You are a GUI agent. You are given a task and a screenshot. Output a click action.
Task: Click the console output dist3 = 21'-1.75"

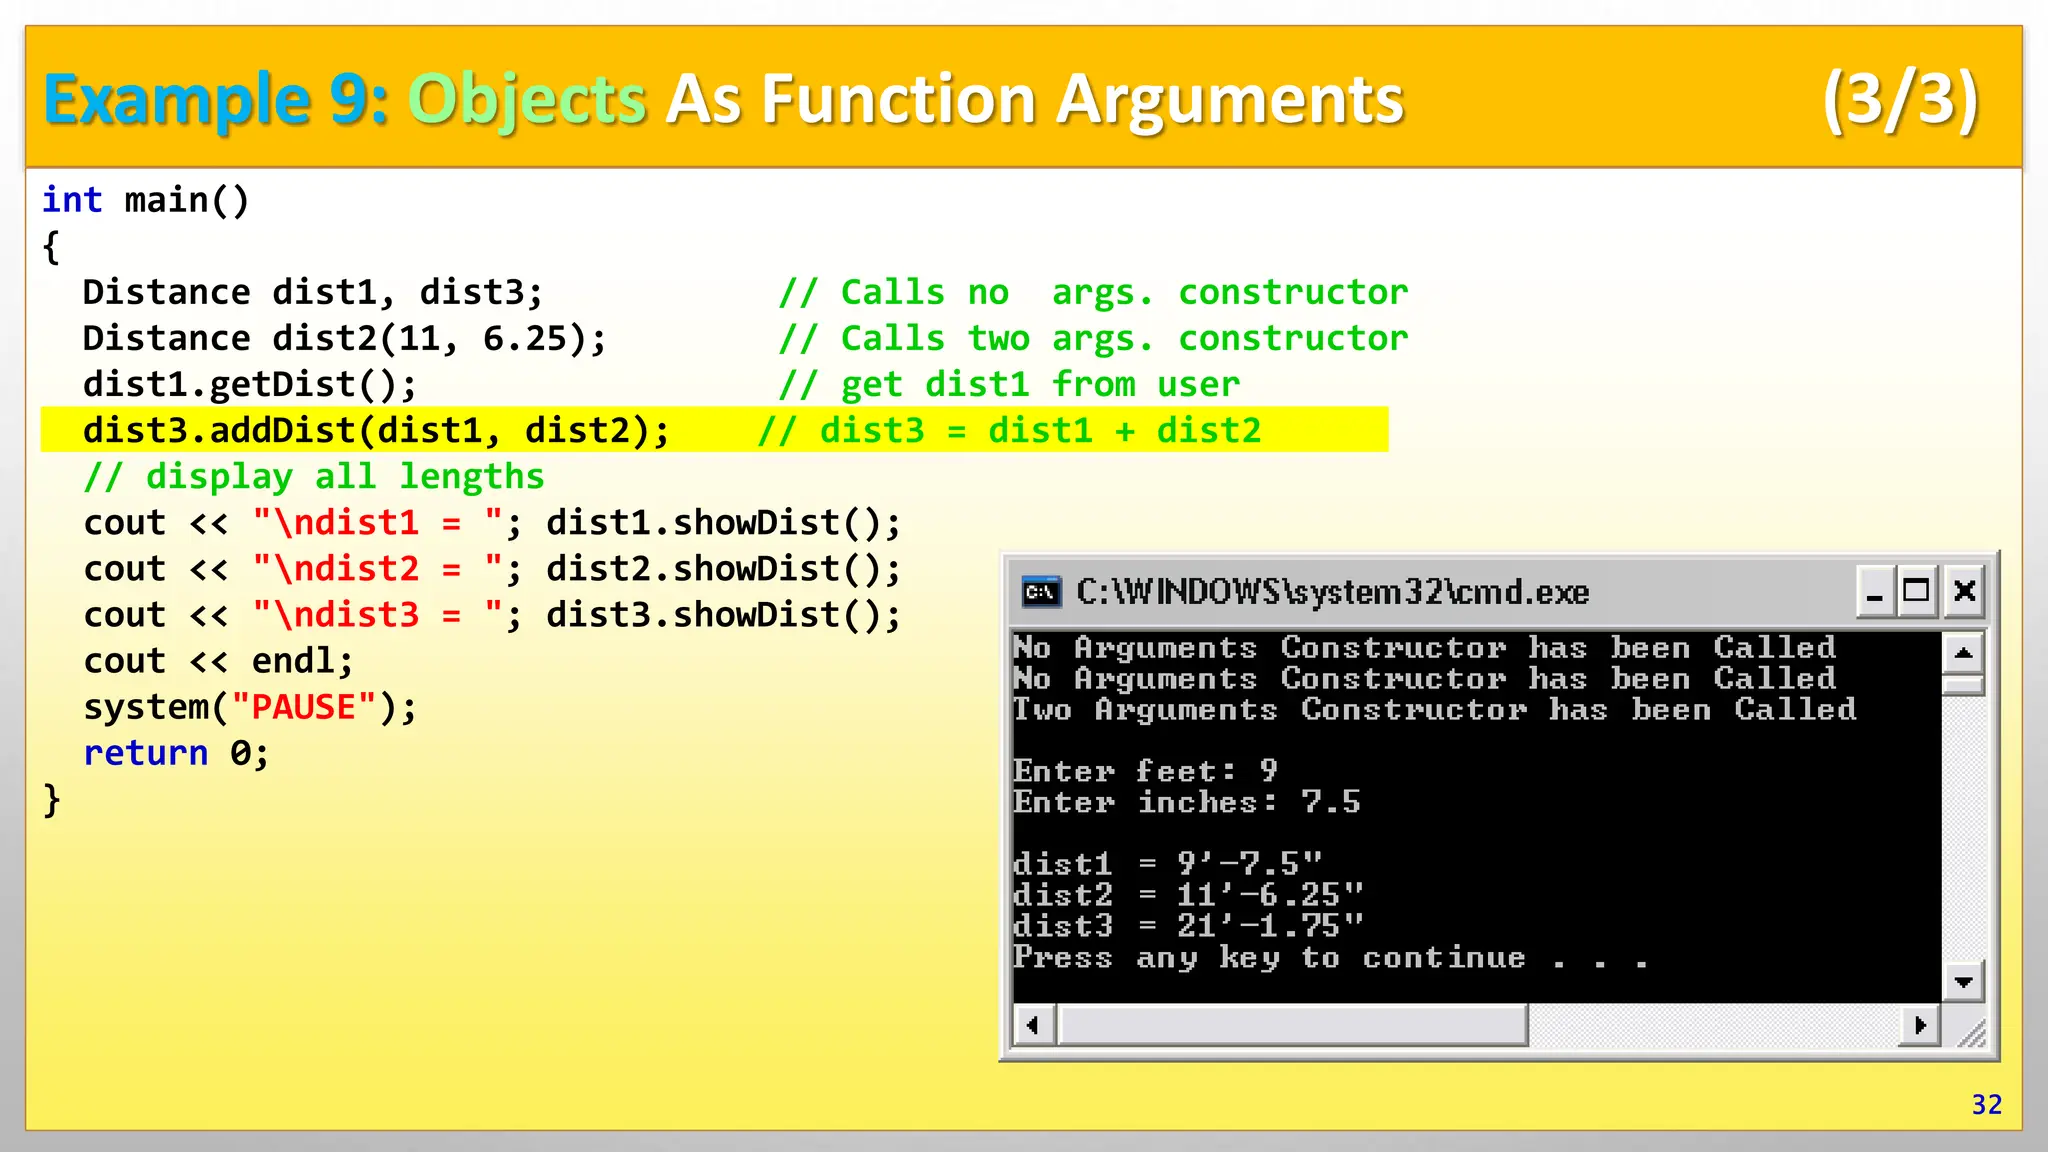tap(1188, 925)
